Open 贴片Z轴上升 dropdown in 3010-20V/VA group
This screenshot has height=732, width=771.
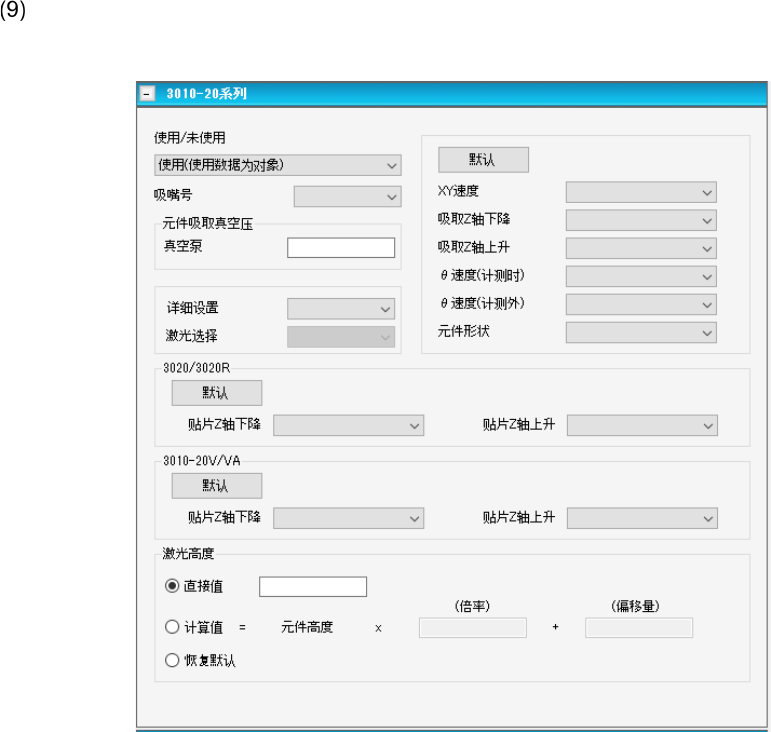click(642, 518)
